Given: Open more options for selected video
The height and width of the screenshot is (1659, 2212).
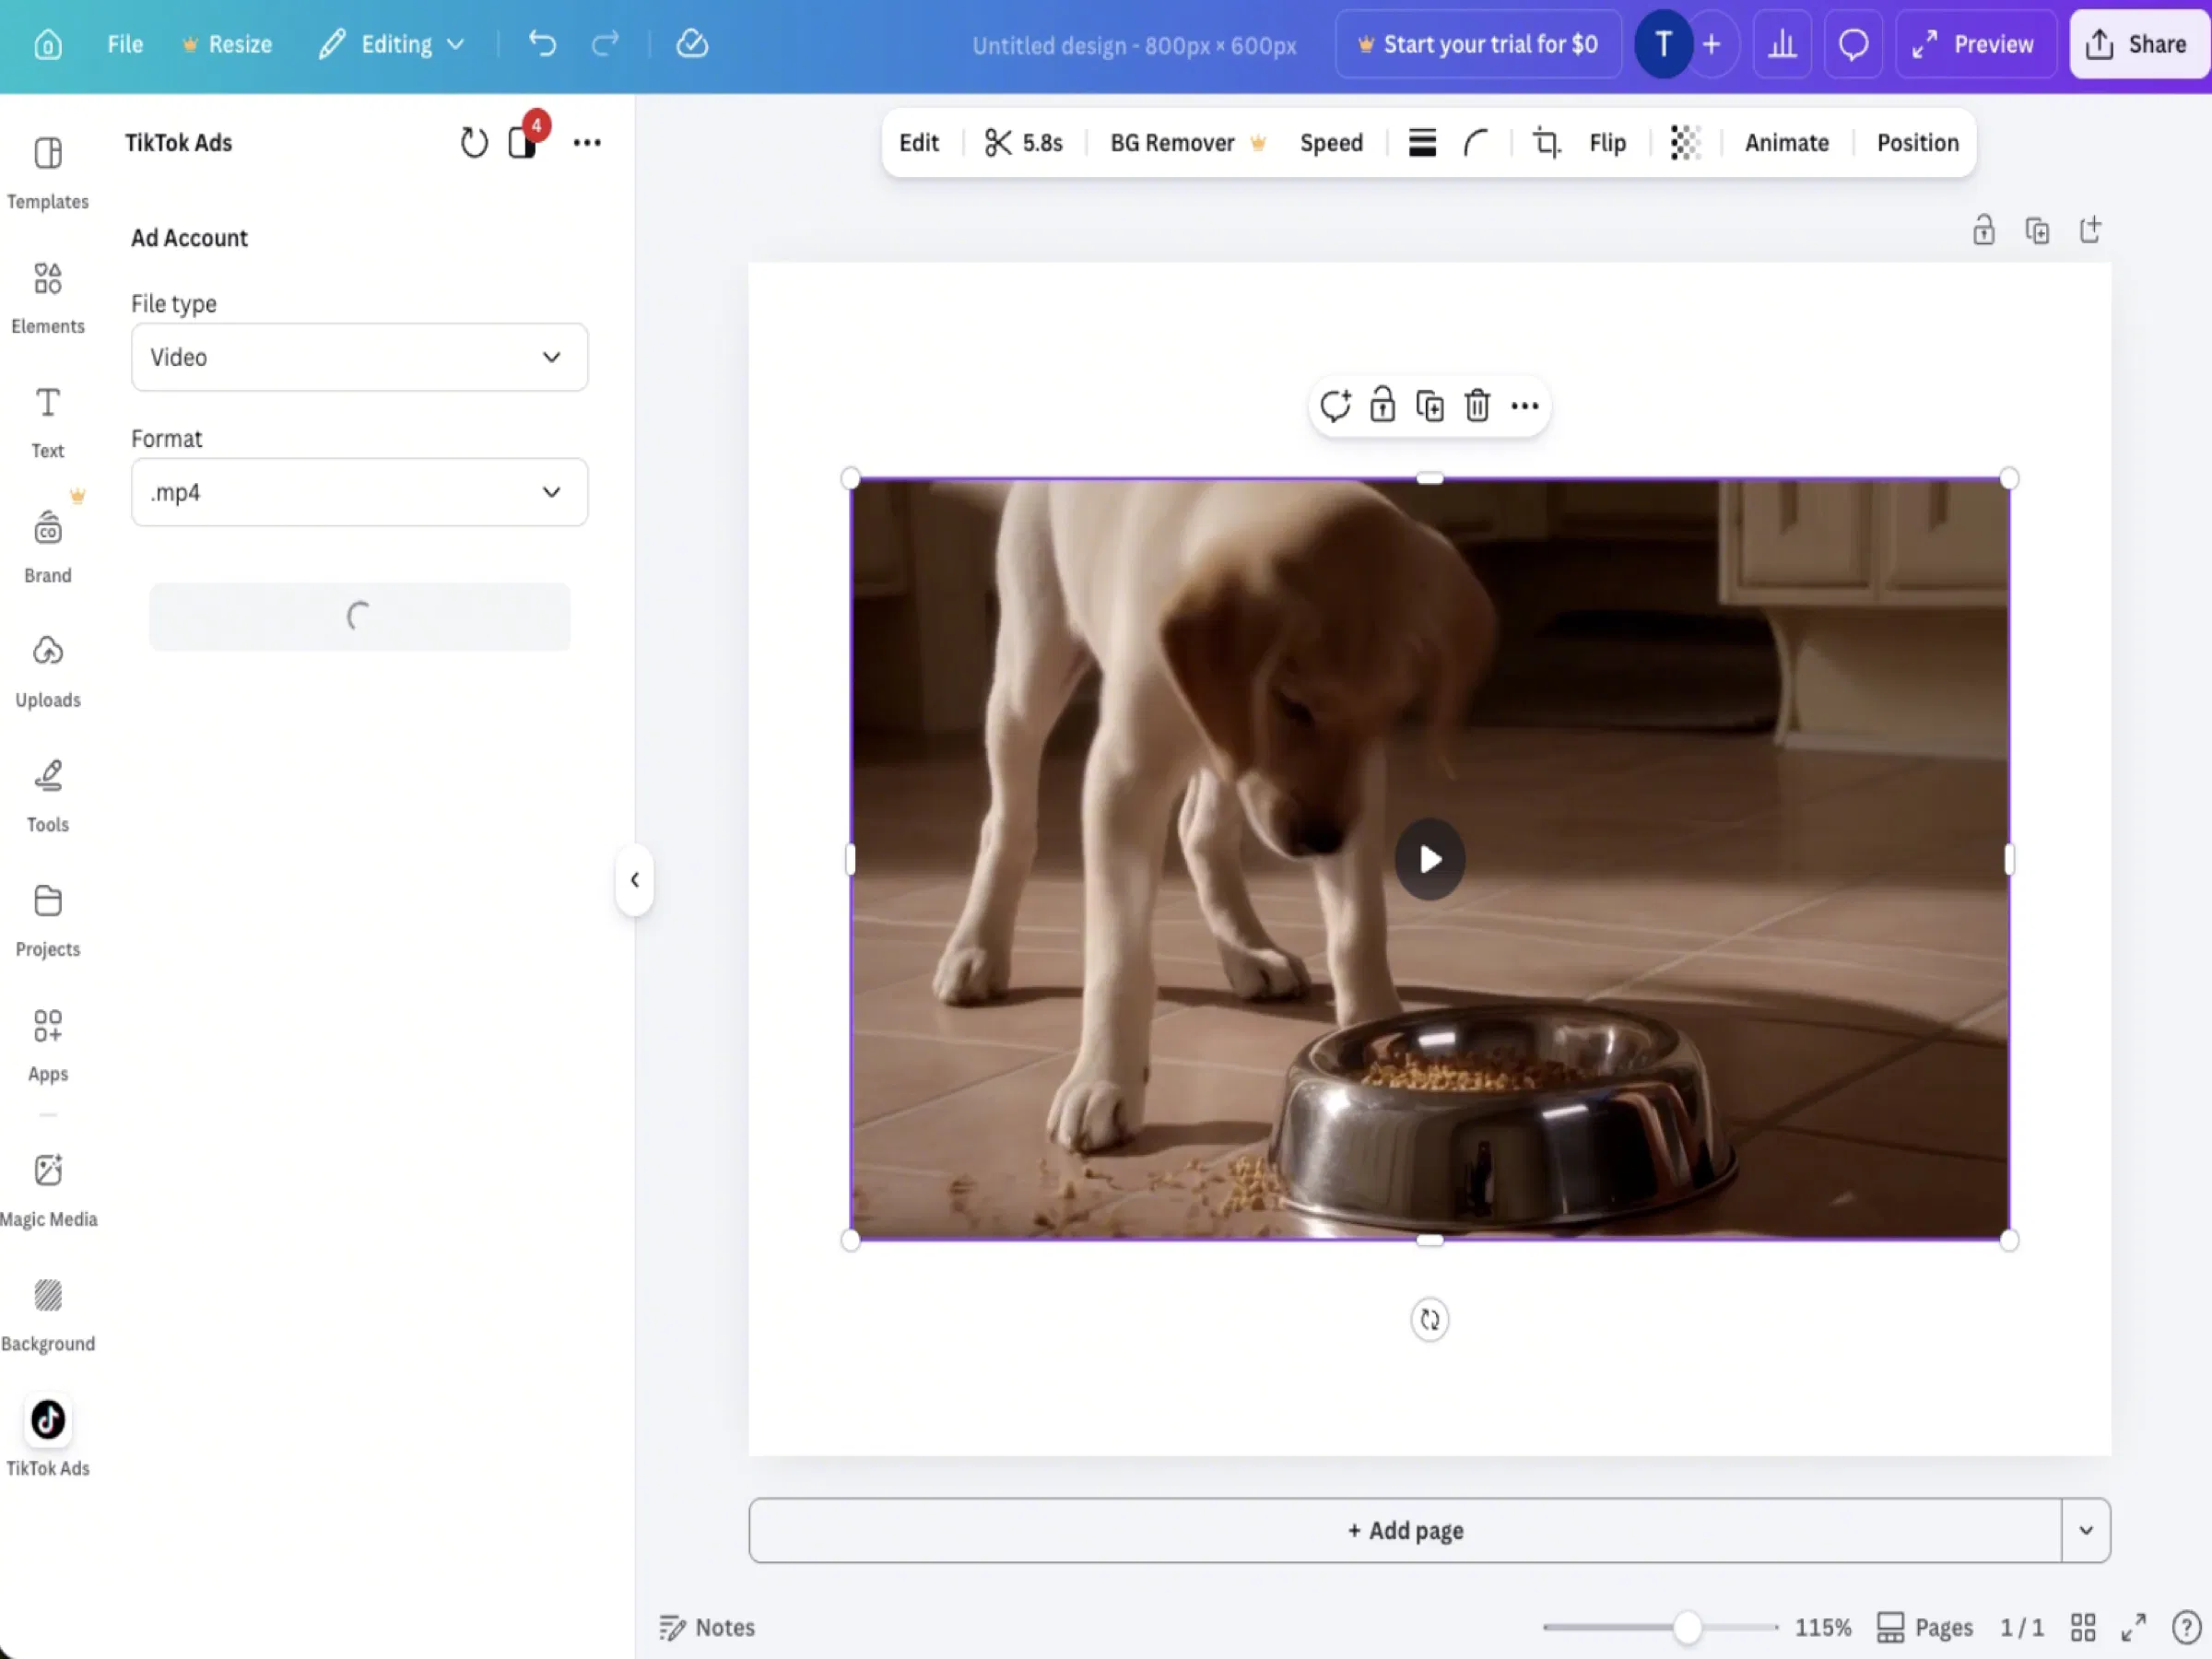Looking at the screenshot, I should point(1524,406).
